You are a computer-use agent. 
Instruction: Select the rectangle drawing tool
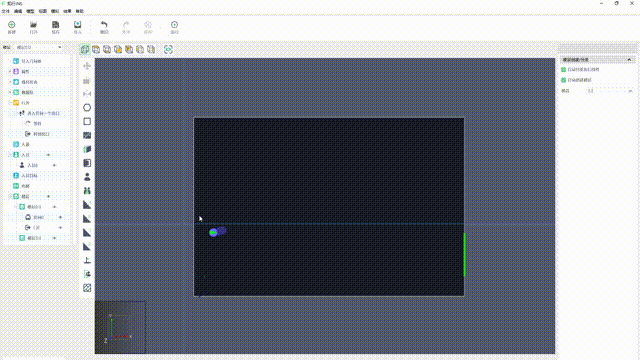87,122
